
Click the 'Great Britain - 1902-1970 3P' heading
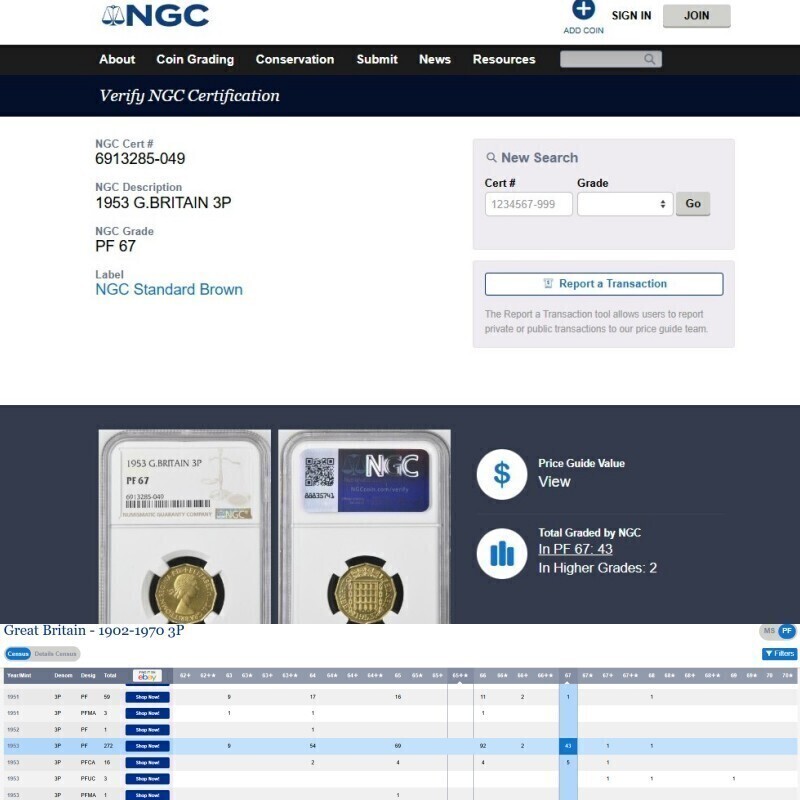point(94,631)
